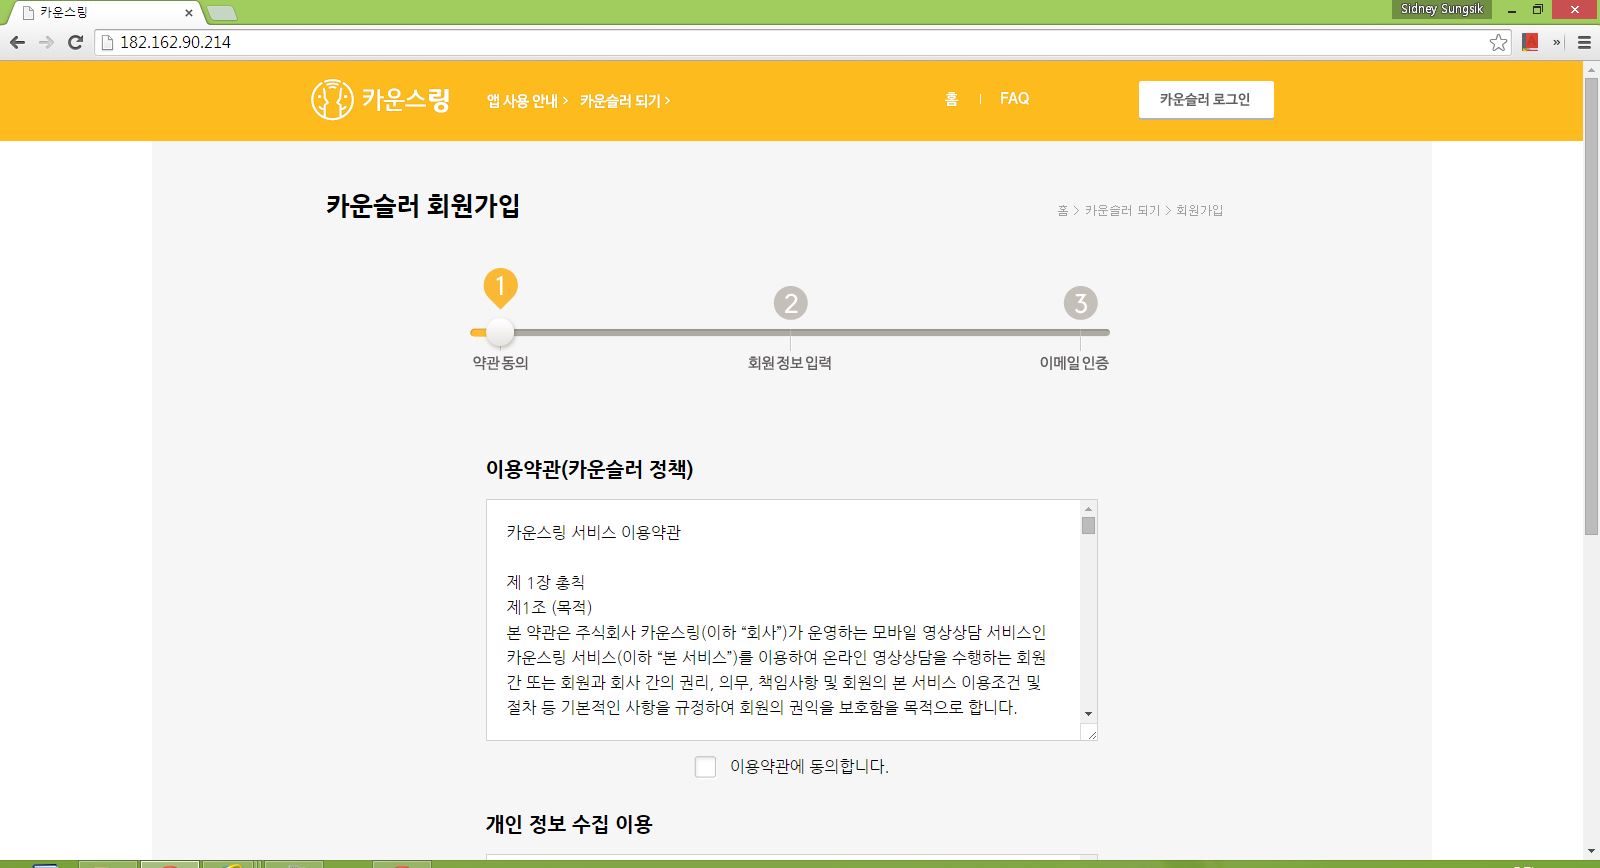Click the 이용약관(카운슬러 정책) heading
Screen dimensions: 1600x868
point(590,469)
